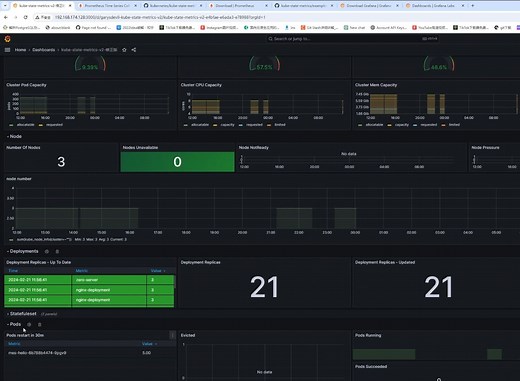This screenshot has height=381, width=520.
Task: Close the Download Prometheus browser tab
Action: coord(266,6)
